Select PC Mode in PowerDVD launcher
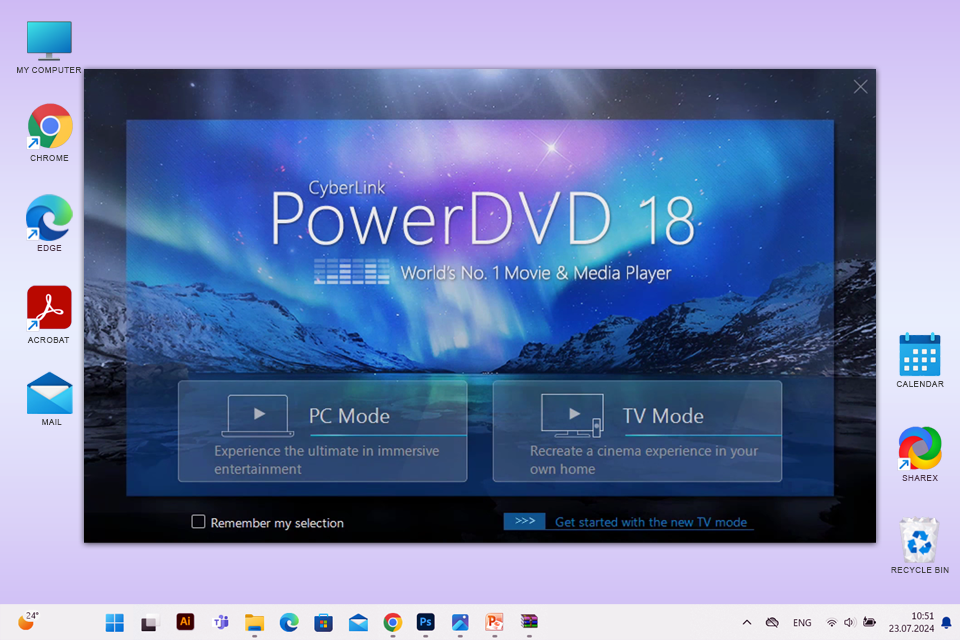The height and width of the screenshot is (640, 960). (x=323, y=431)
